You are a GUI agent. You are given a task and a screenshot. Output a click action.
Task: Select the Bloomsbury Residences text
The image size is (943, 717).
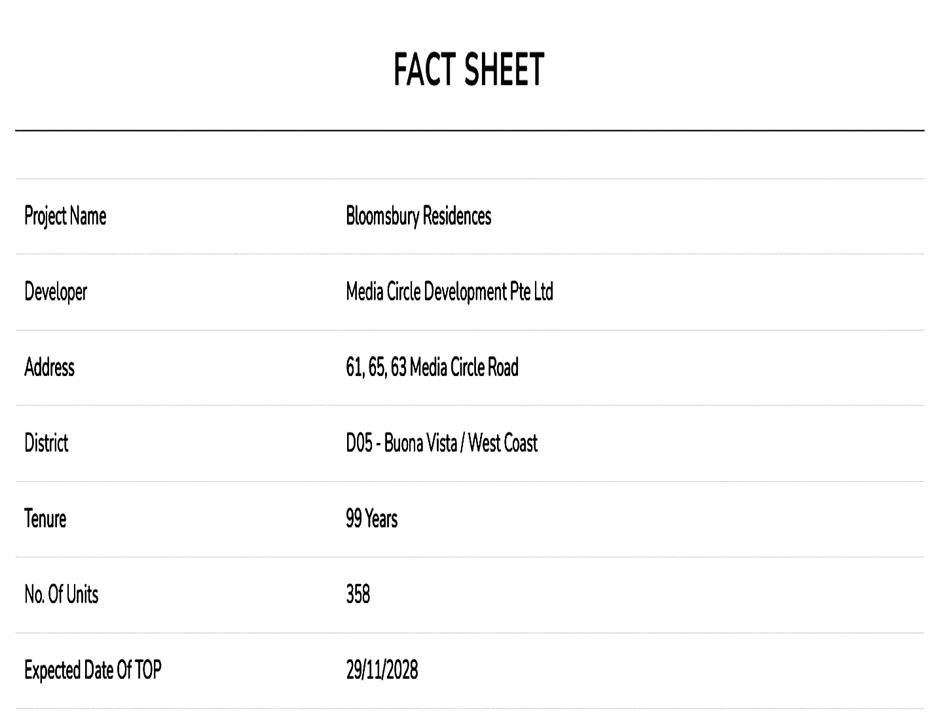(x=418, y=216)
